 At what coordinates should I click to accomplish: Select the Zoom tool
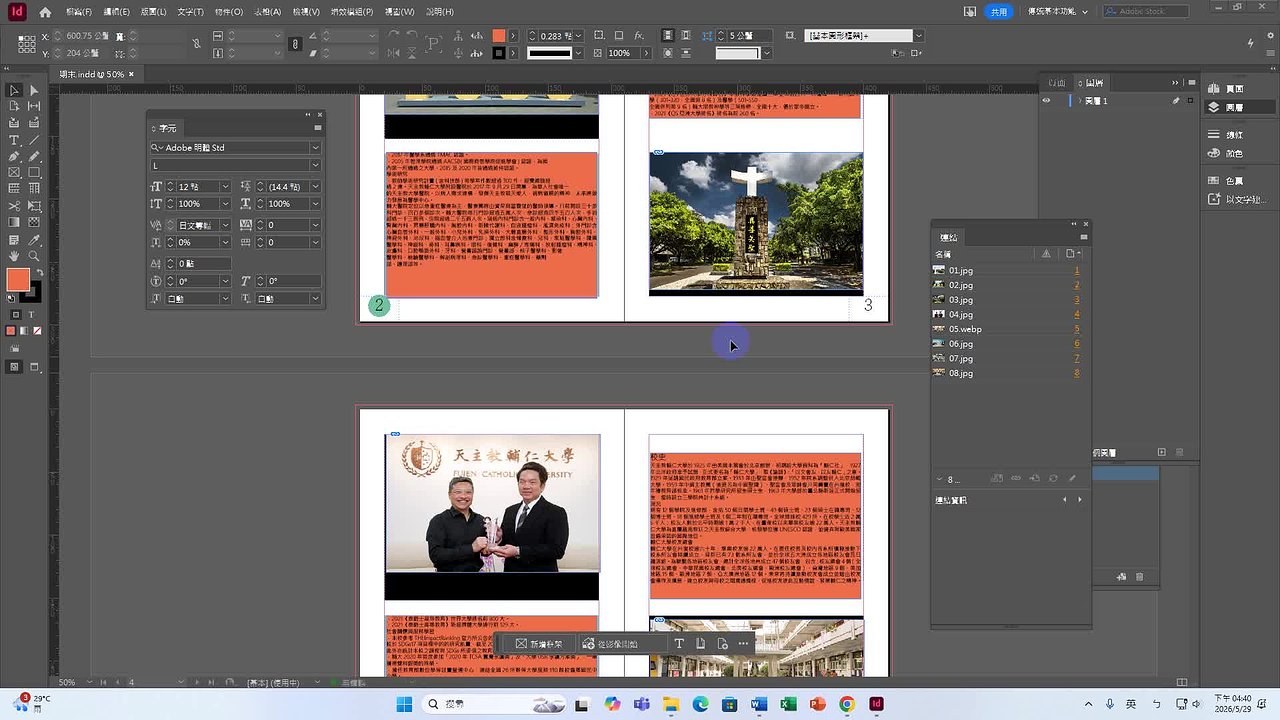click(x=33, y=256)
